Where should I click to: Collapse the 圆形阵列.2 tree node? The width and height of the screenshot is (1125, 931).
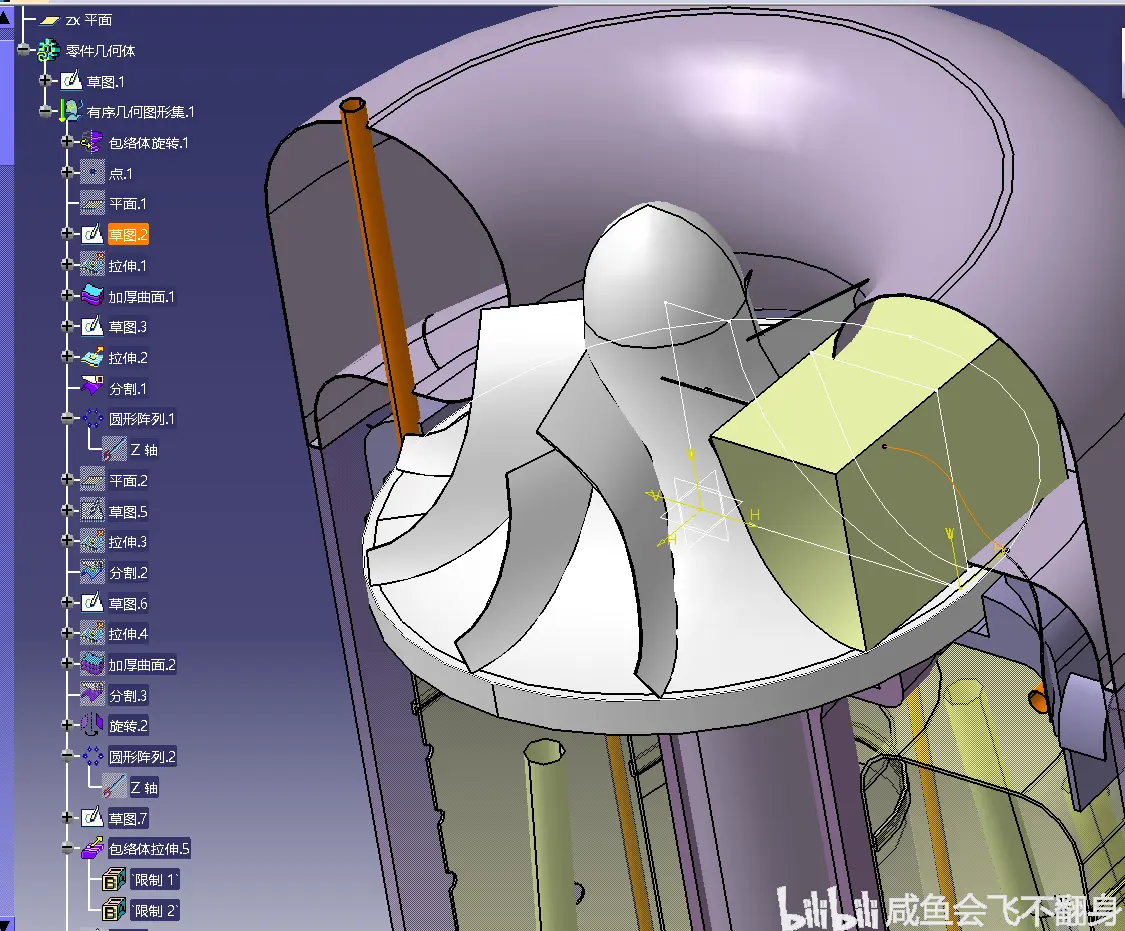coord(67,756)
